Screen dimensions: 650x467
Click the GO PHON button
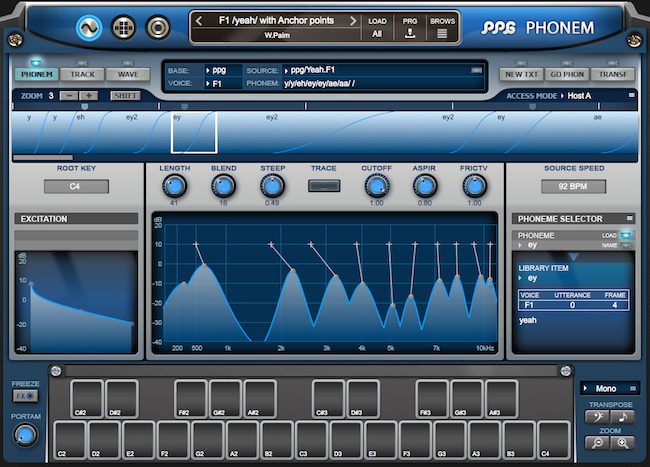pos(566,74)
